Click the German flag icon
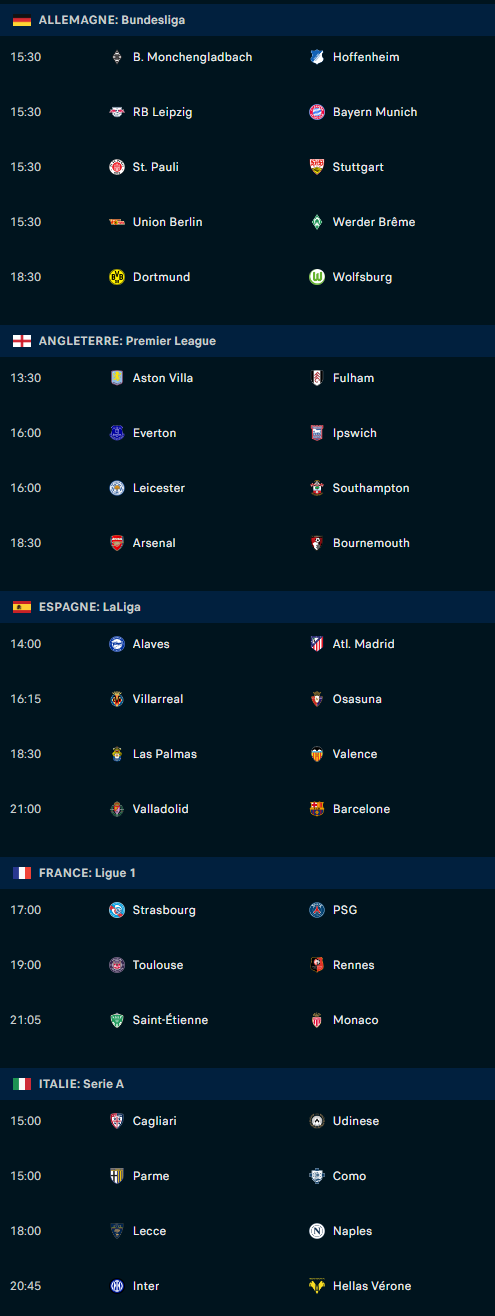 click(22, 20)
